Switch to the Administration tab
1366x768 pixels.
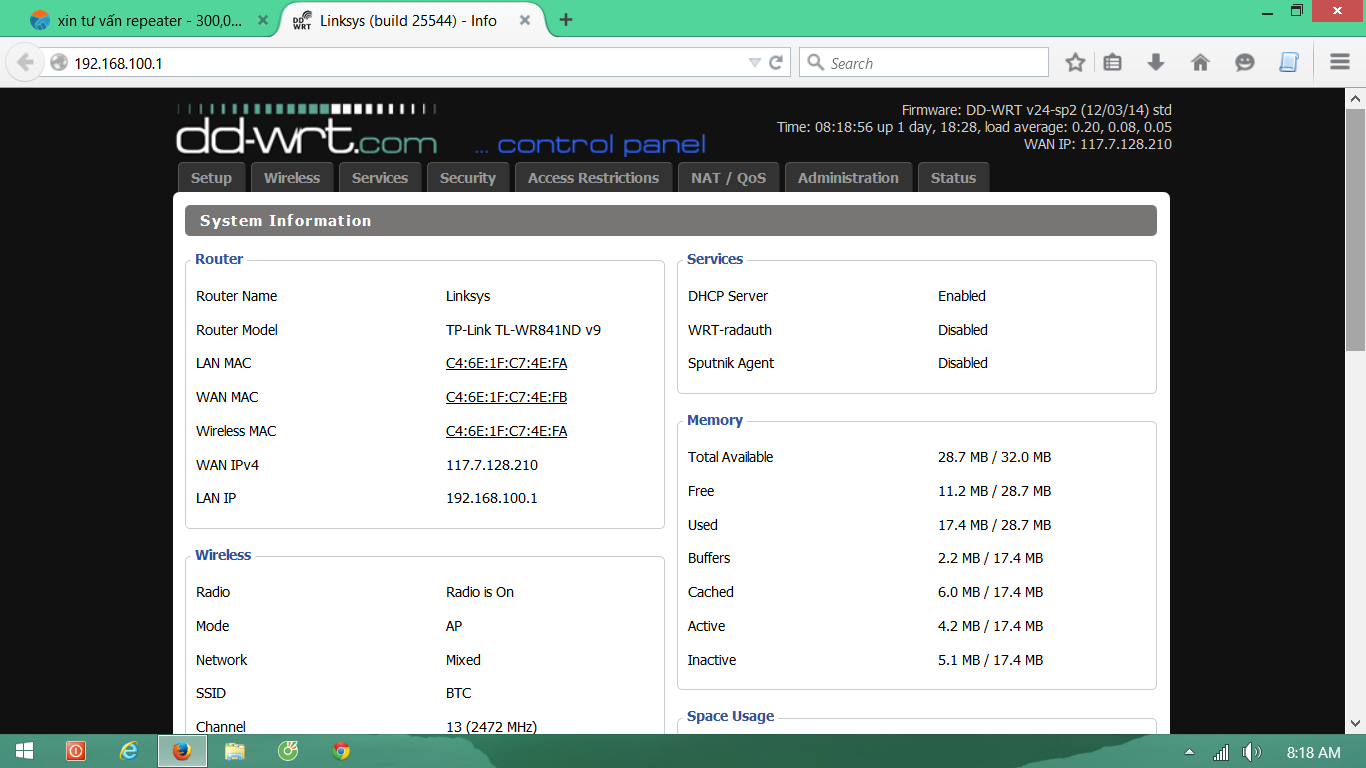[x=848, y=178]
